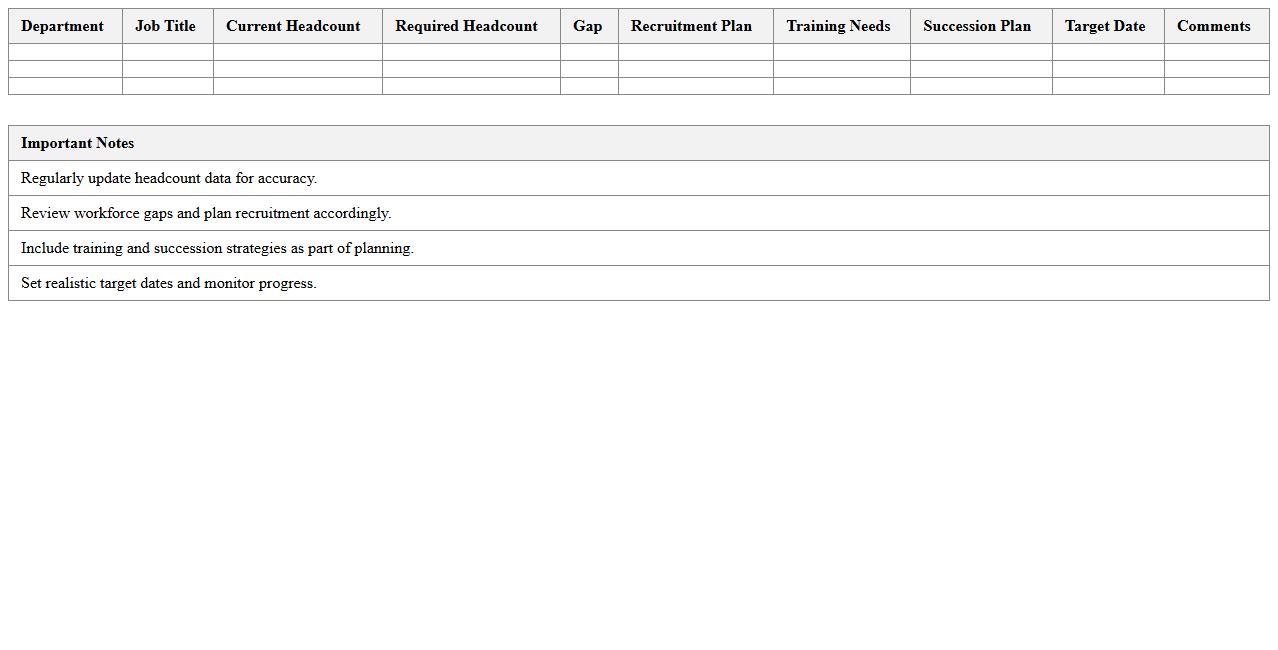
Task: Select the note about updating headcount data
Action: click(169, 178)
